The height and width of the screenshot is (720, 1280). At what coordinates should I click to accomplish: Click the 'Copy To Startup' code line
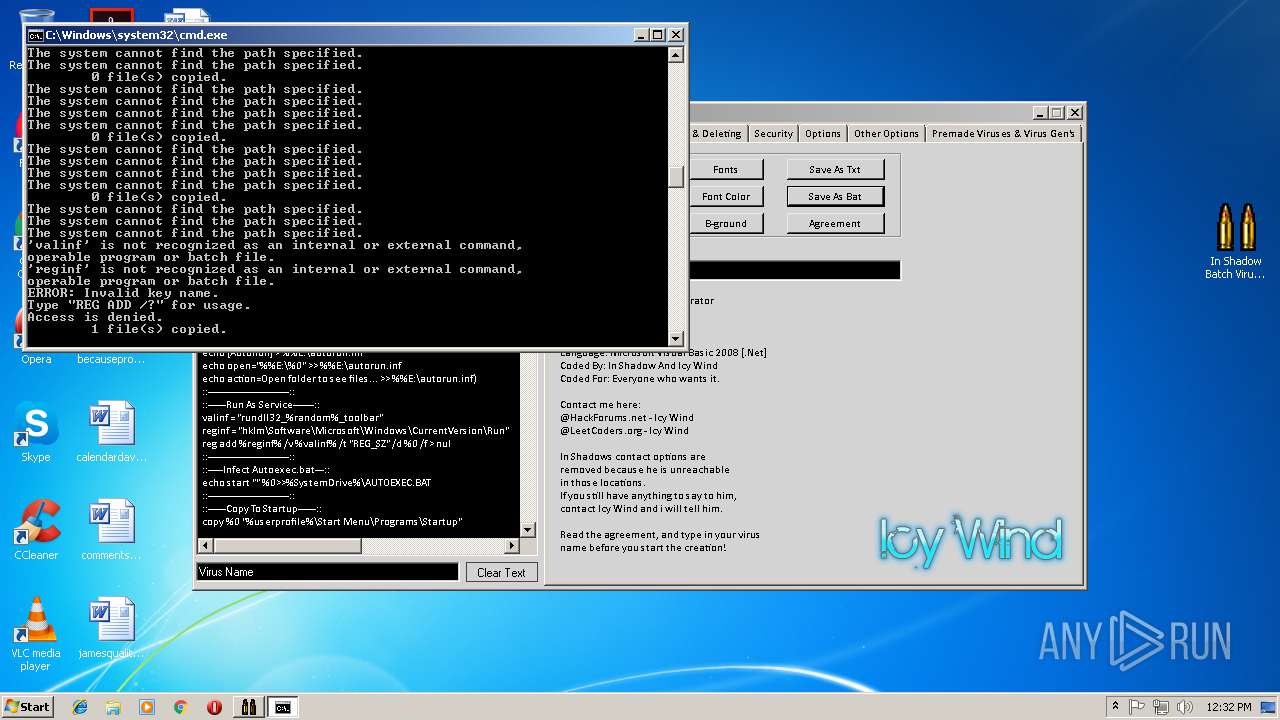point(262,509)
